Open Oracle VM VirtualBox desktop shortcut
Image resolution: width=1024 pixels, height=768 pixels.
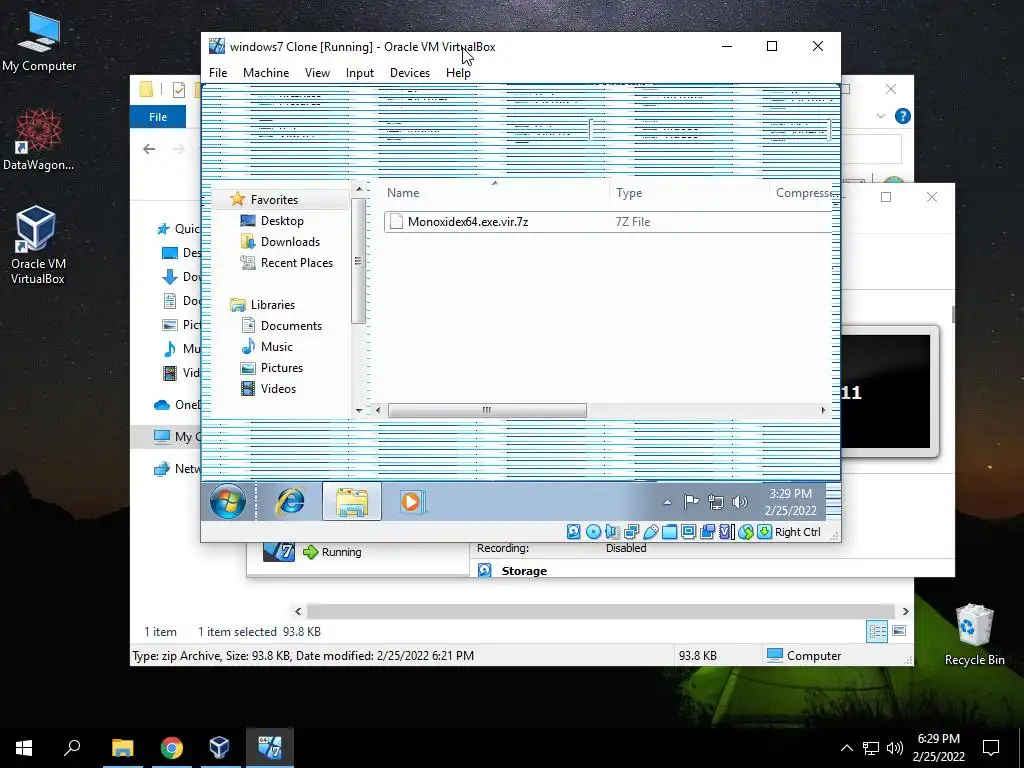37,245
